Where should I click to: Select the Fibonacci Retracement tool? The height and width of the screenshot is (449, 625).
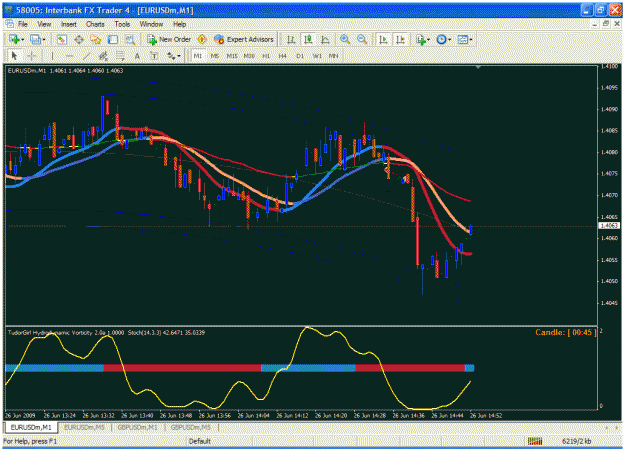[120, 56]
